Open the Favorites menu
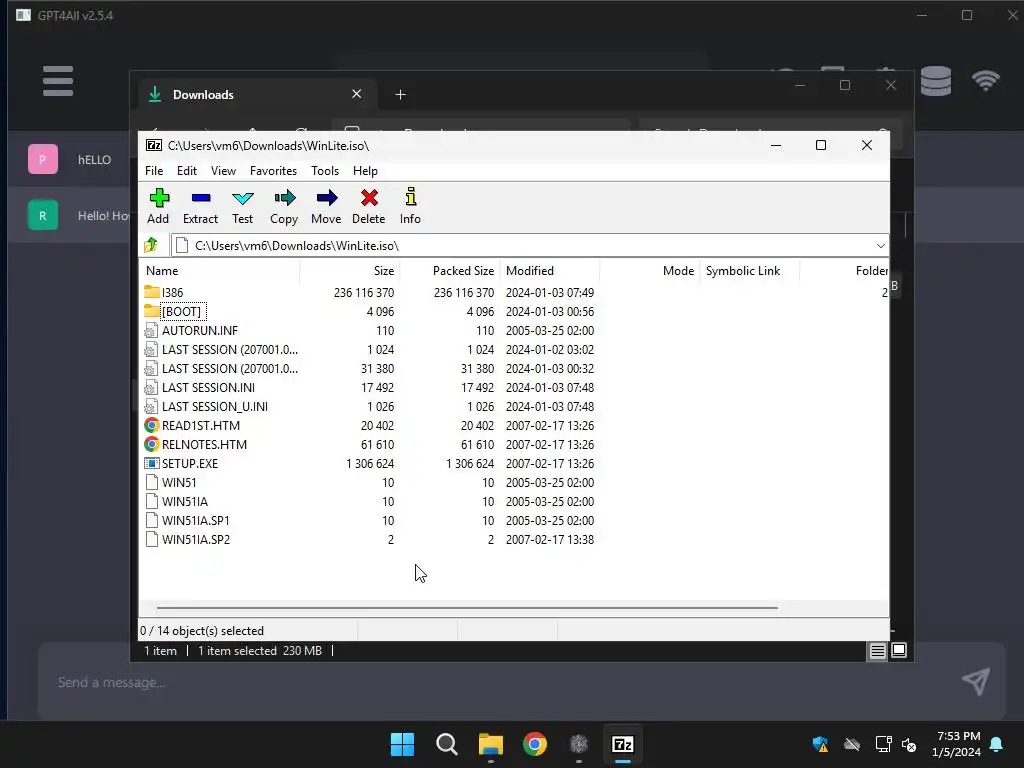The height and width of the screenshot is (768, 1024). (x=274, y=170)
